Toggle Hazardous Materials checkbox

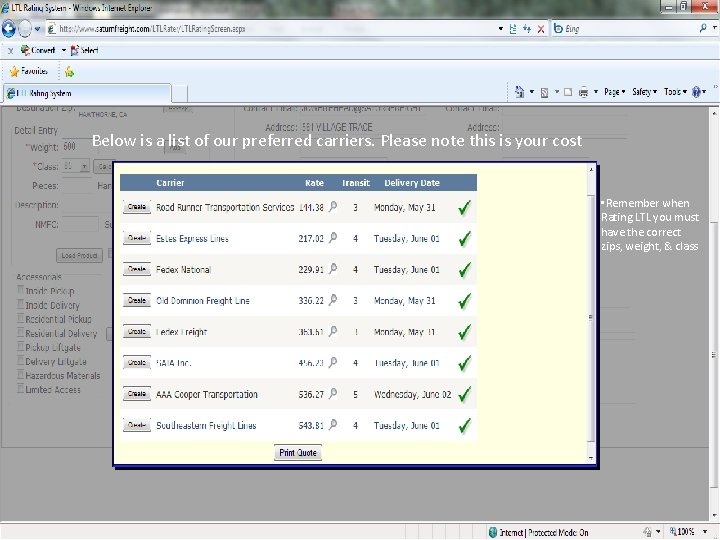pyautogui.click(x=20, y=374)
